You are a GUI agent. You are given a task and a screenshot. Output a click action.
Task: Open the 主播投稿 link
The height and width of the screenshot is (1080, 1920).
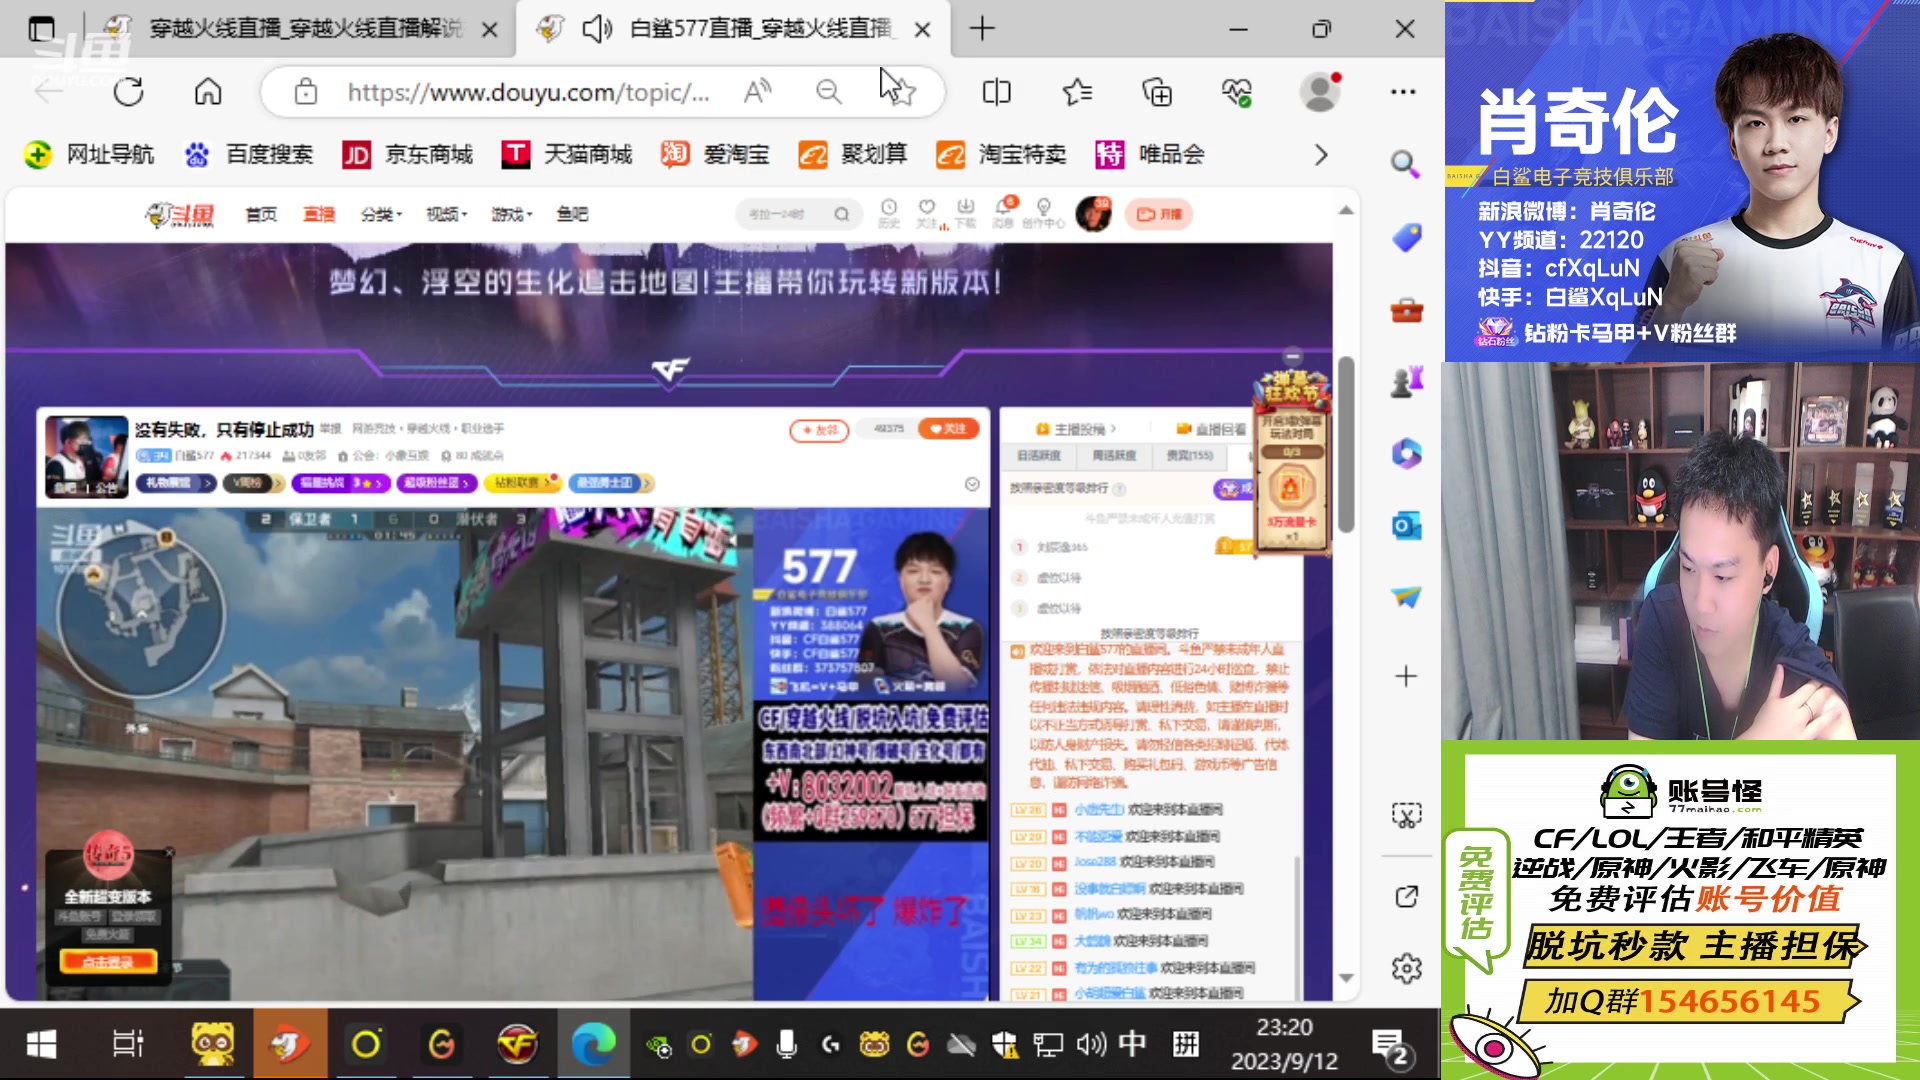(x=1076, y=429)
